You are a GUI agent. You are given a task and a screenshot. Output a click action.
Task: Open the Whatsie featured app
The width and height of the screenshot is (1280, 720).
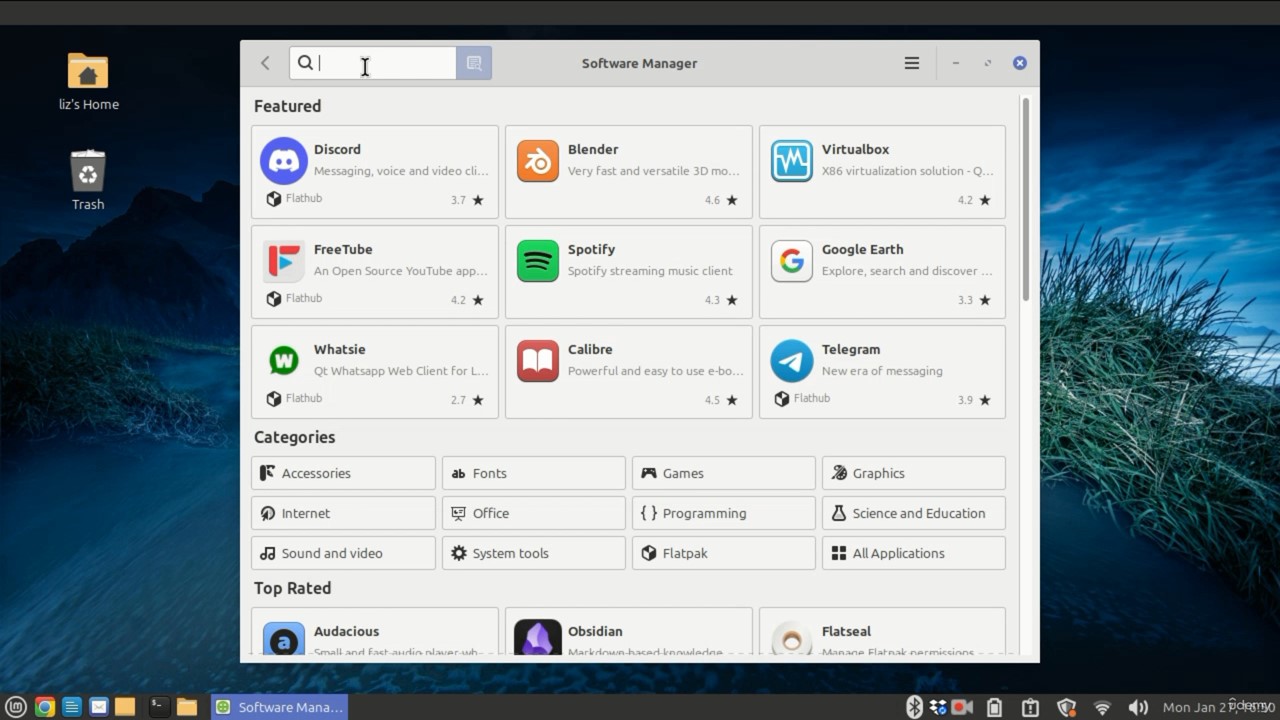click(375, 372)
